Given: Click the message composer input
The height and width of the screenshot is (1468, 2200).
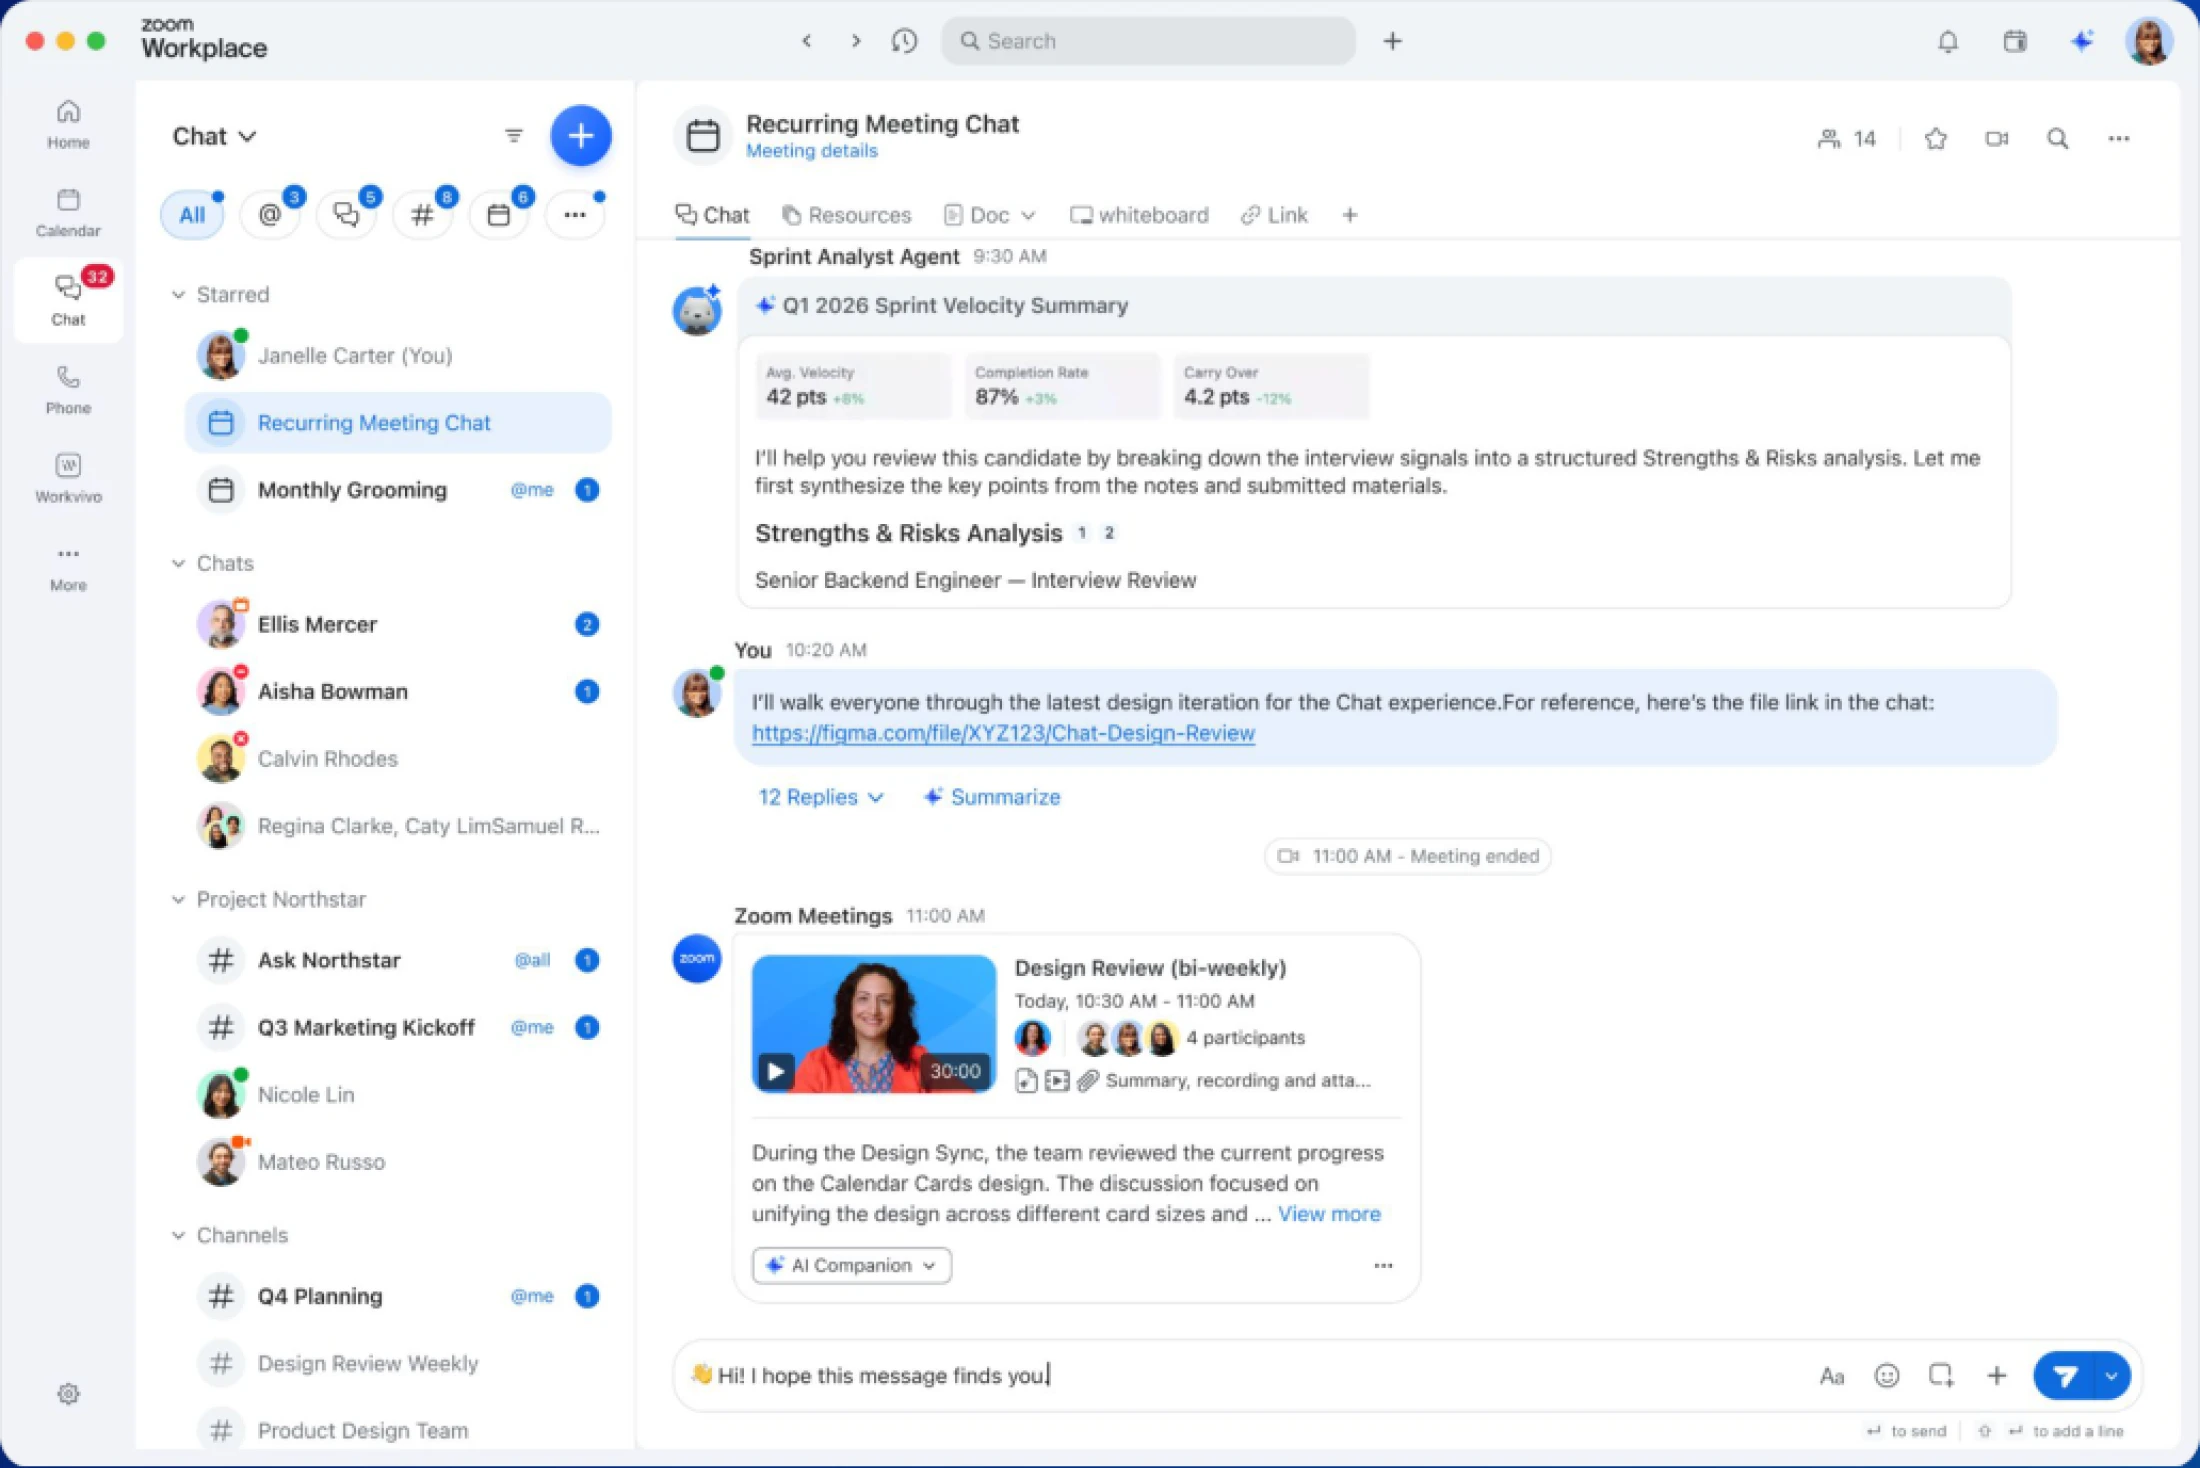Looking at the screenshot, I should tap(1240, 1376).
